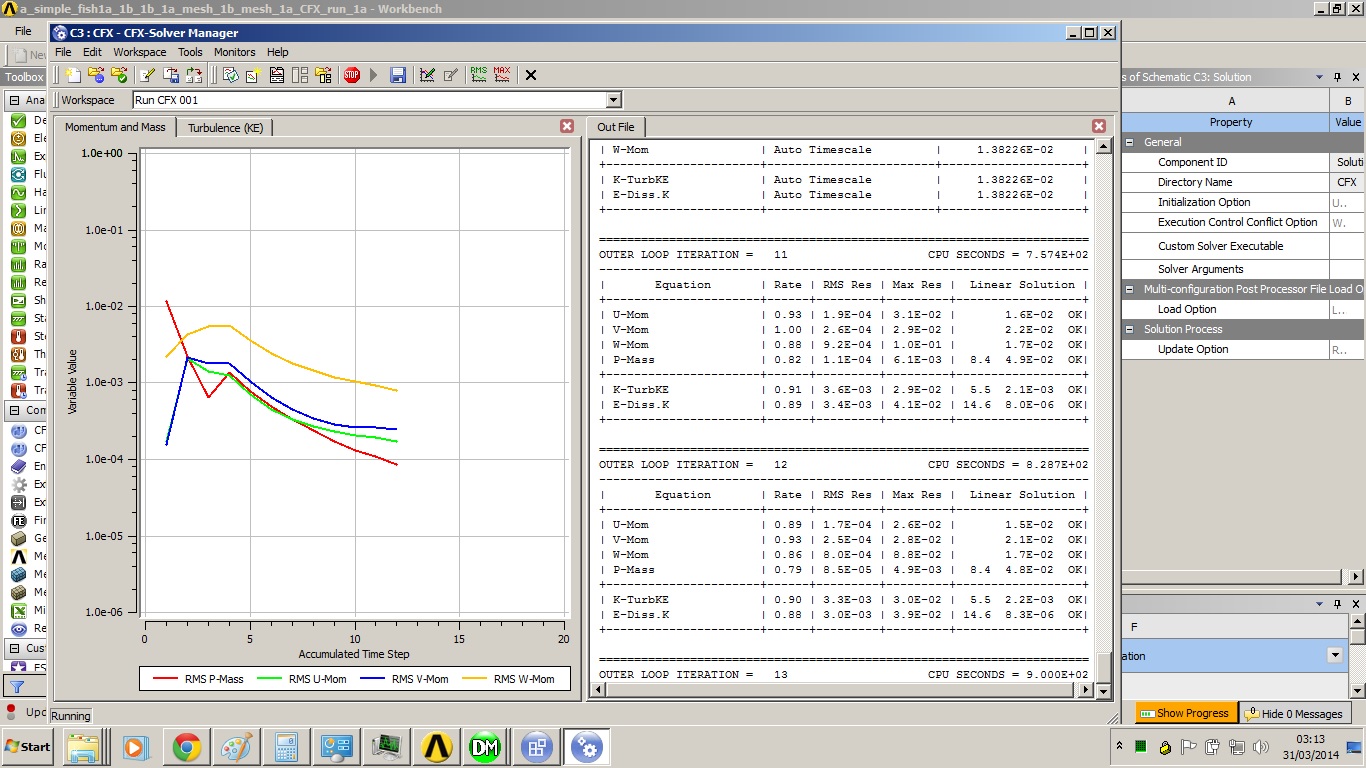Select the Directory Name property row

point(1243,182)
